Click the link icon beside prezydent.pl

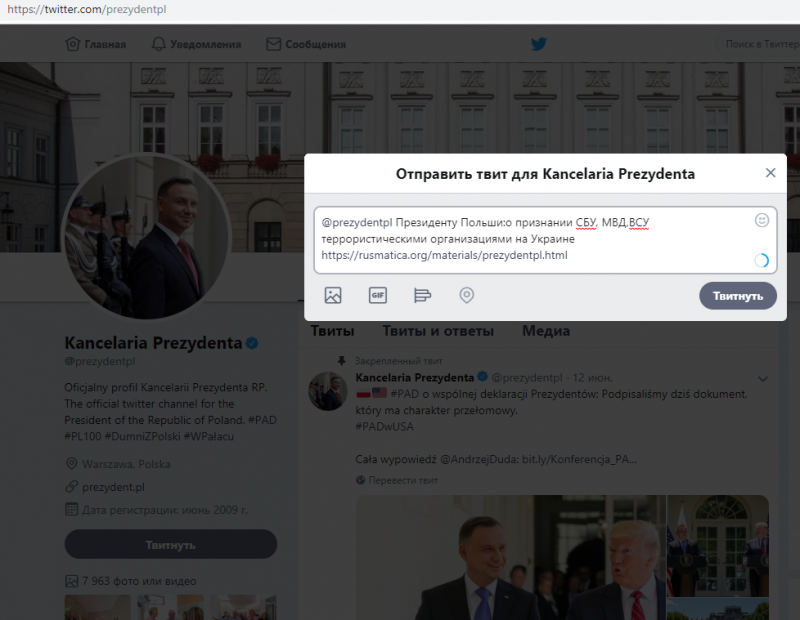tap(71, 486)
